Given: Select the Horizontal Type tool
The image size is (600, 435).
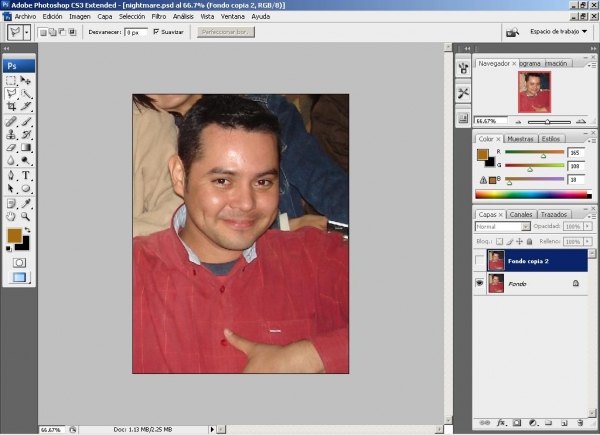Looking at the screenshot, I should click(x=26, y=175).
